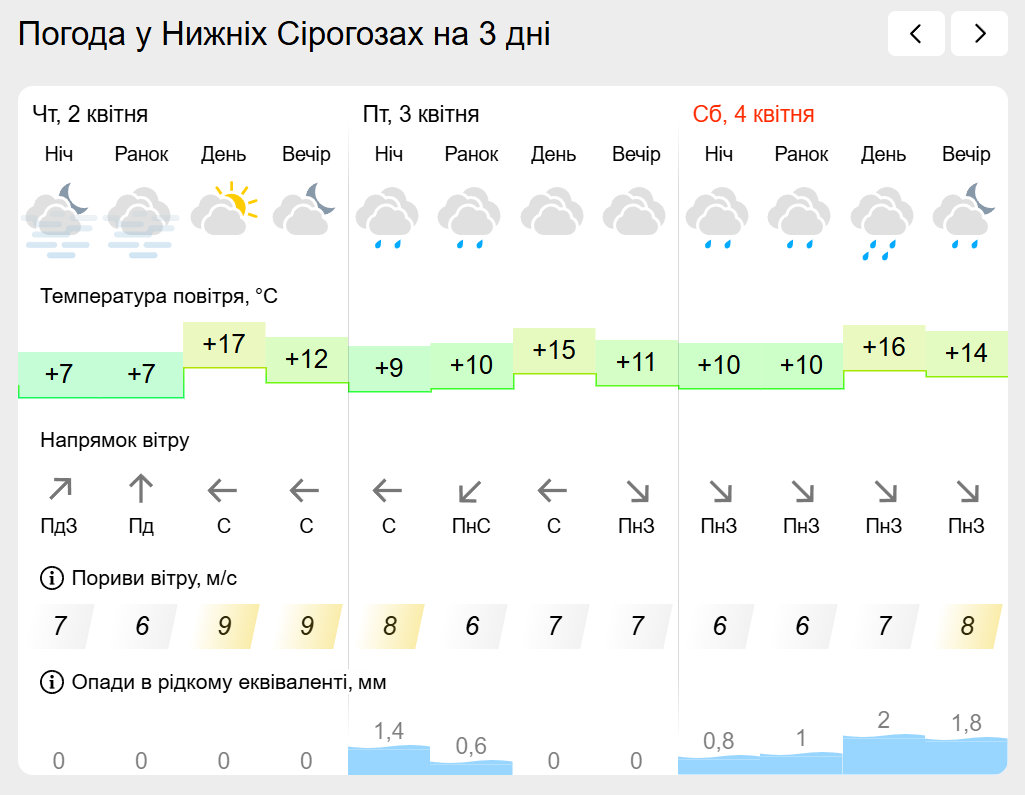This screenshot has width=1025, height=795.
Task: Select the Thursday, 2 April heading
Action: tap(90, 114)
